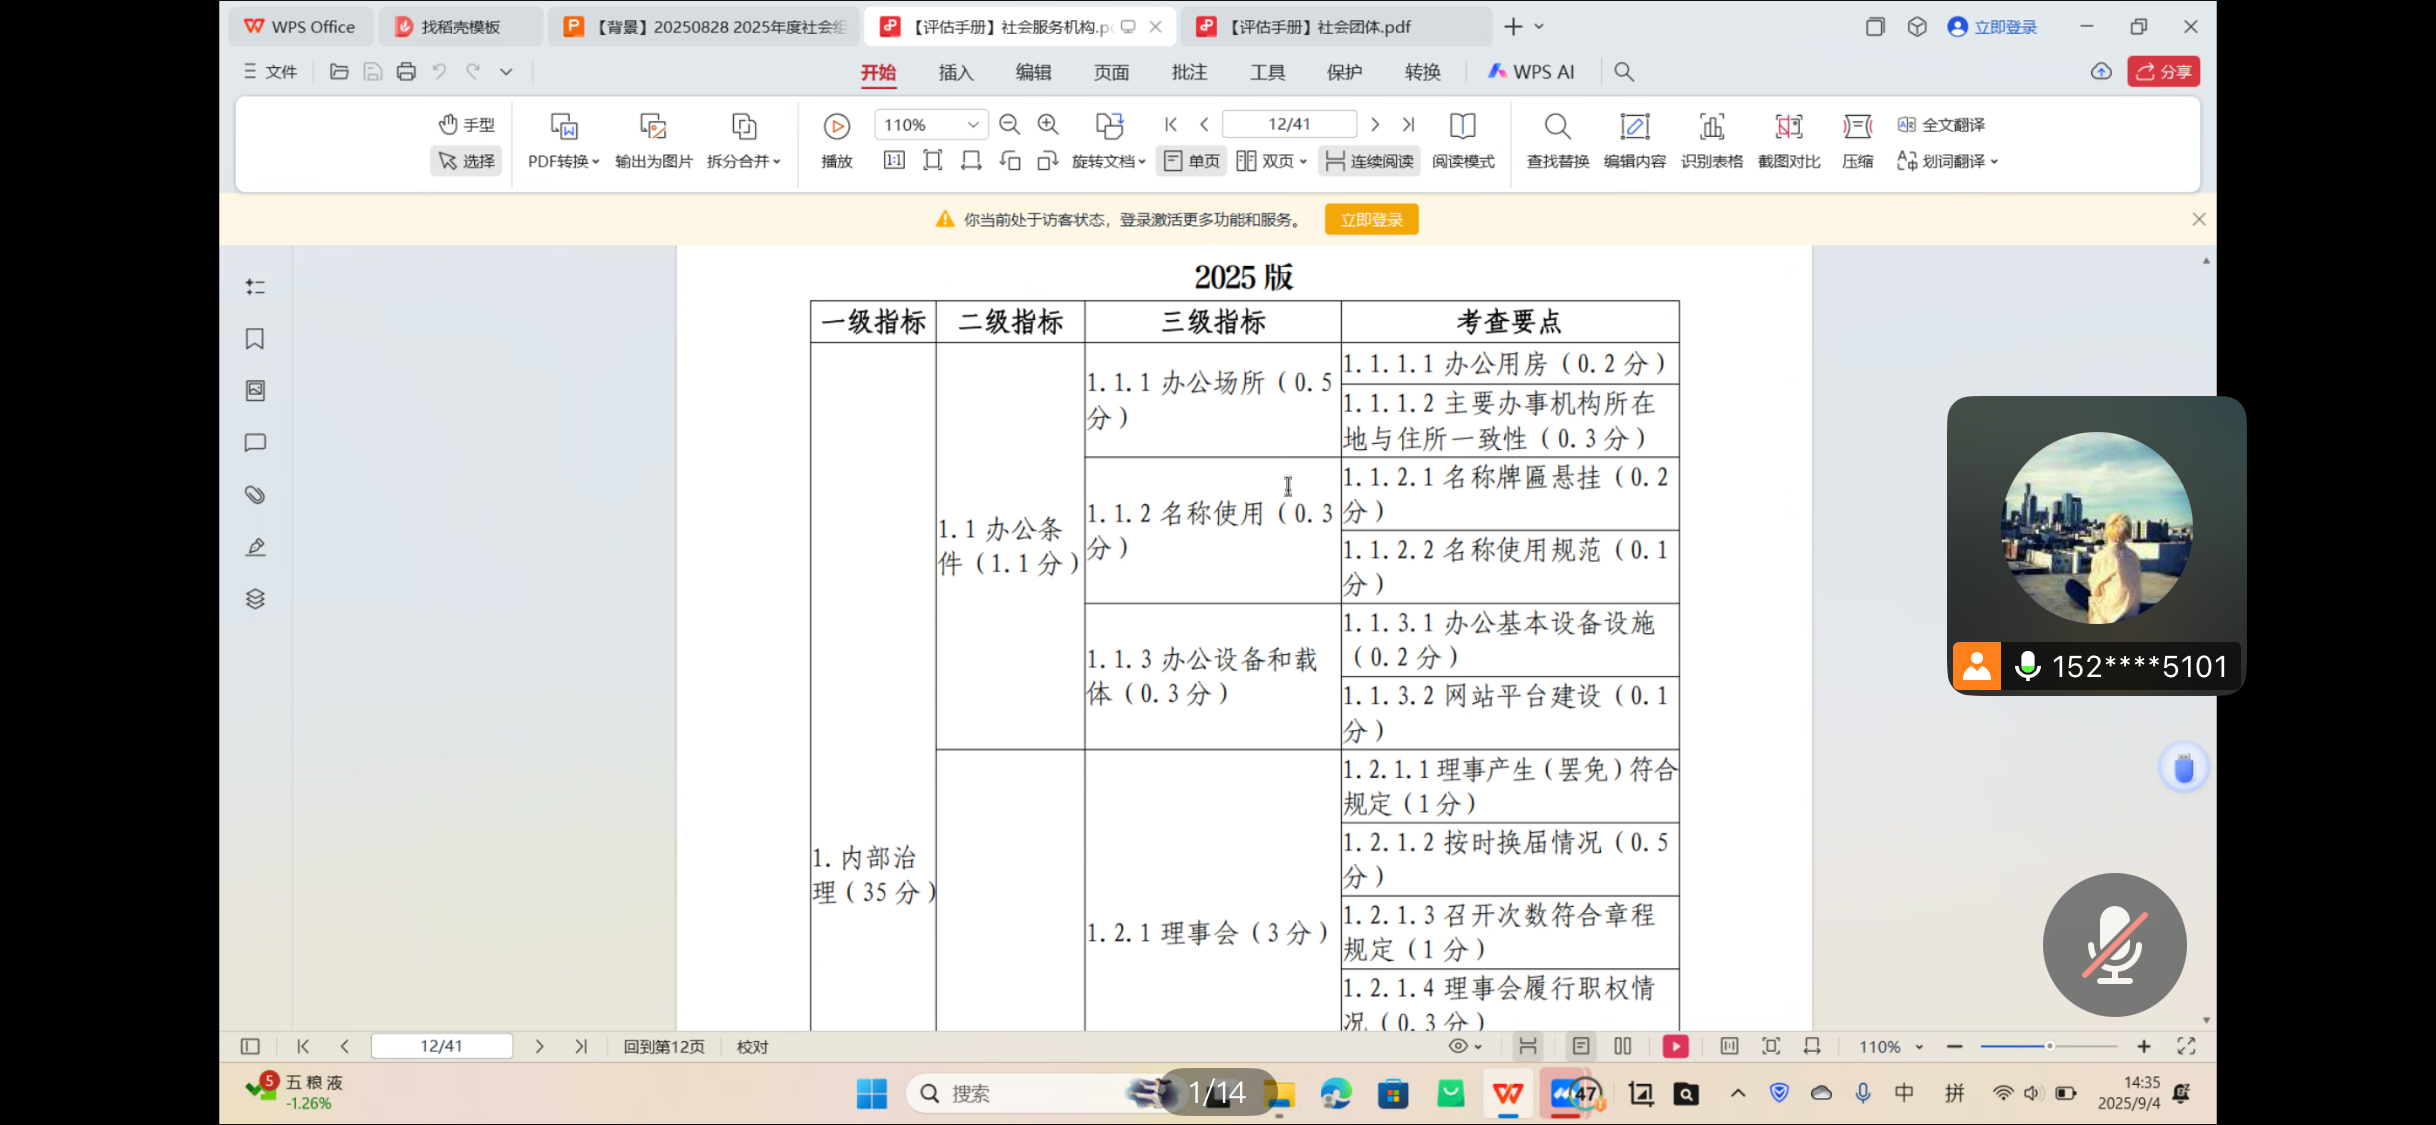Open layers panel in left sidebar
The width and height of the screenshot is (2436, 1125).
[255, 599]
